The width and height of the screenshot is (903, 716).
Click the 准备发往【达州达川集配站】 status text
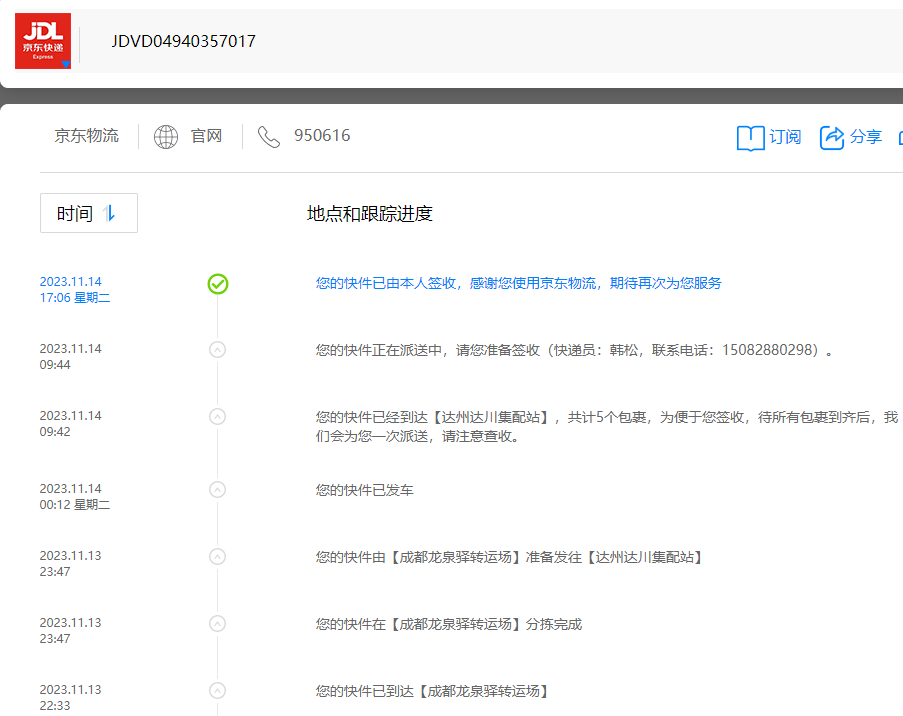tap(509, 557)
